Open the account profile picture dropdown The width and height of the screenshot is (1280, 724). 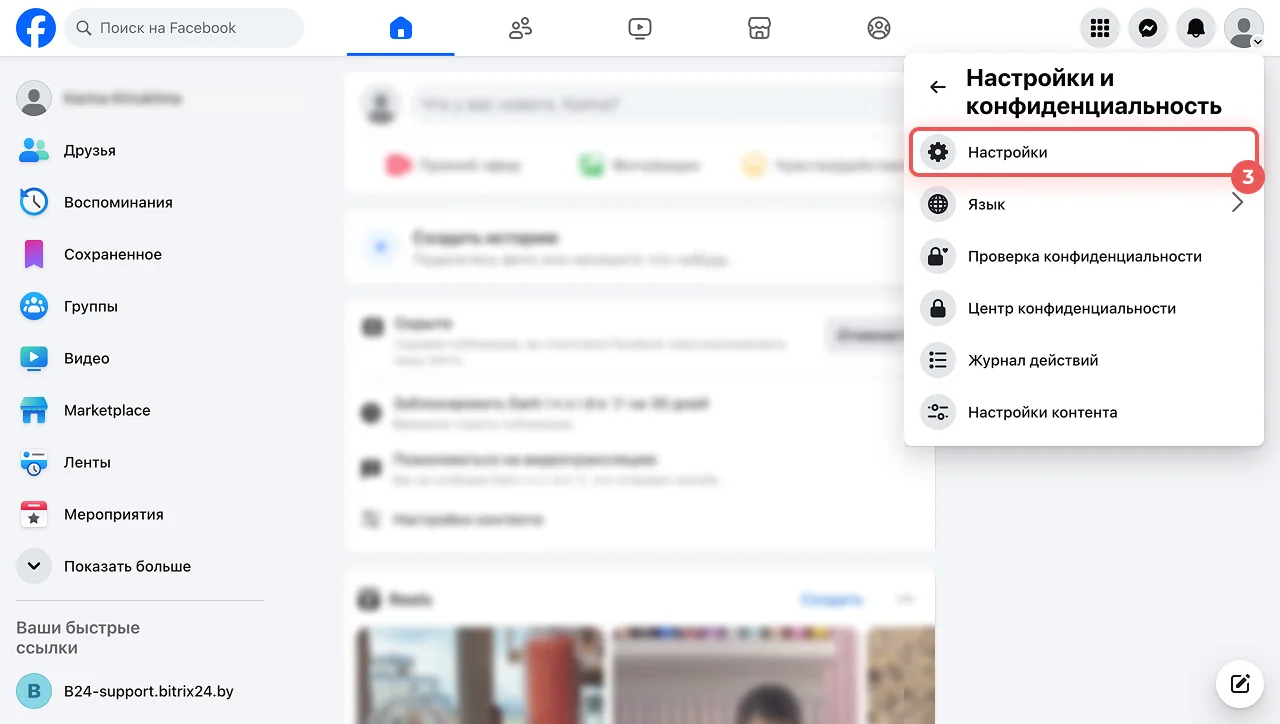[1244, 28]
